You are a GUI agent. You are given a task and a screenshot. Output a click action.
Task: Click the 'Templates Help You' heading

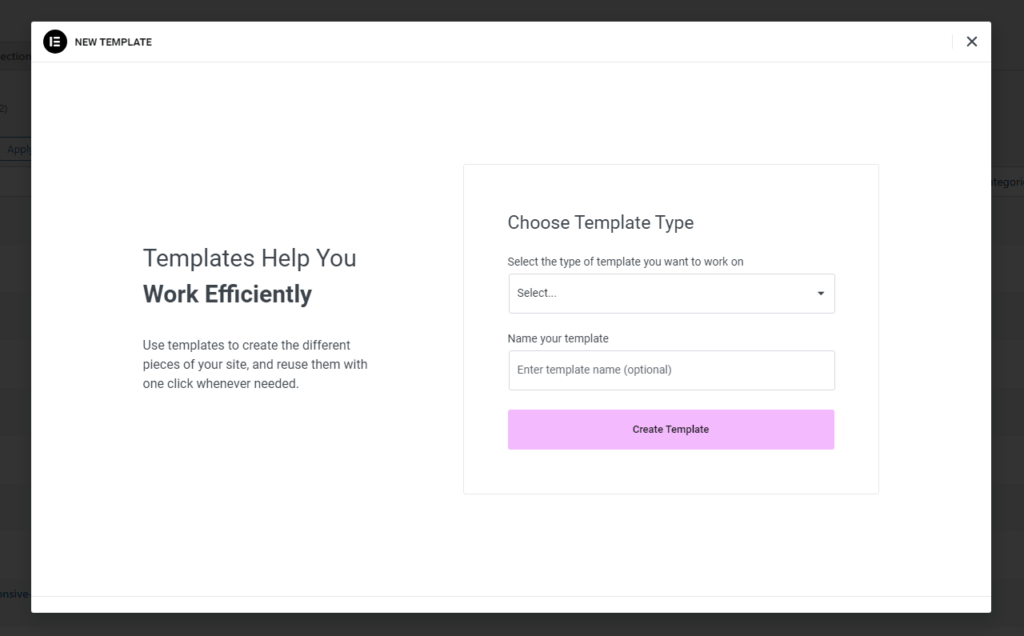249,258
